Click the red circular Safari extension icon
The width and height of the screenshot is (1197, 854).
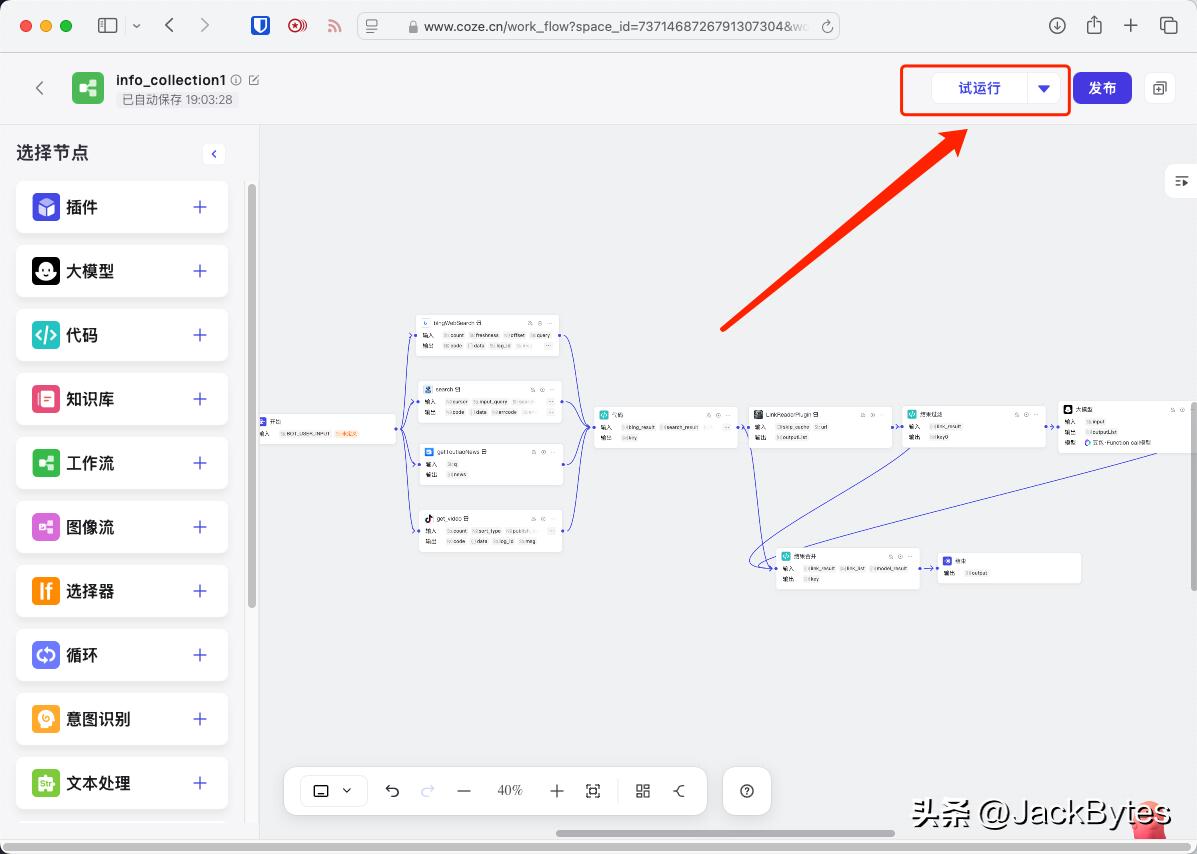click(x=297, y=26)
